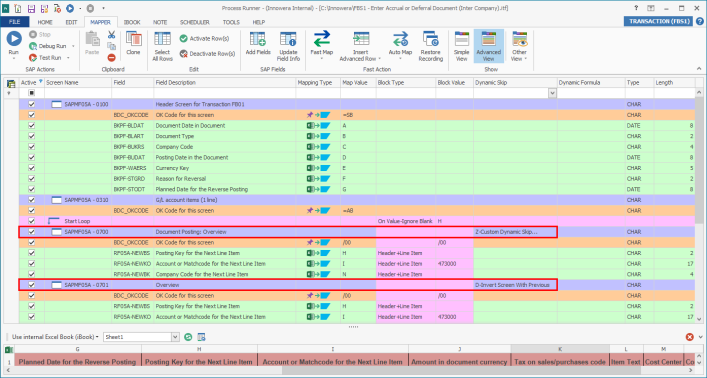Toggle Active checkbox on Start Loop row
The height and width of the screenshot is (378, 707).
(32, 221)
